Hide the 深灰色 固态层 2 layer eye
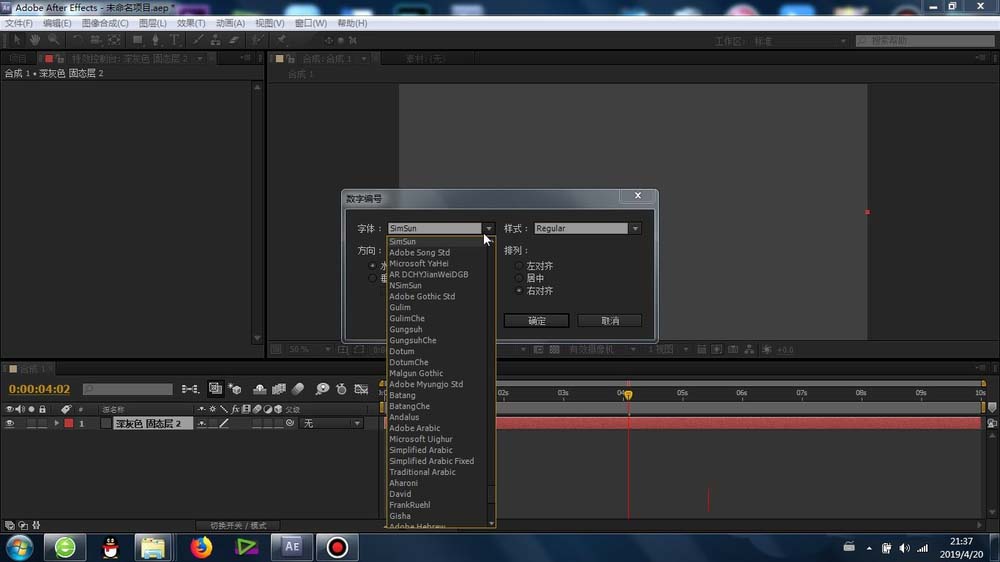The width and height of the screenshot is (1000, 562). 10,424
